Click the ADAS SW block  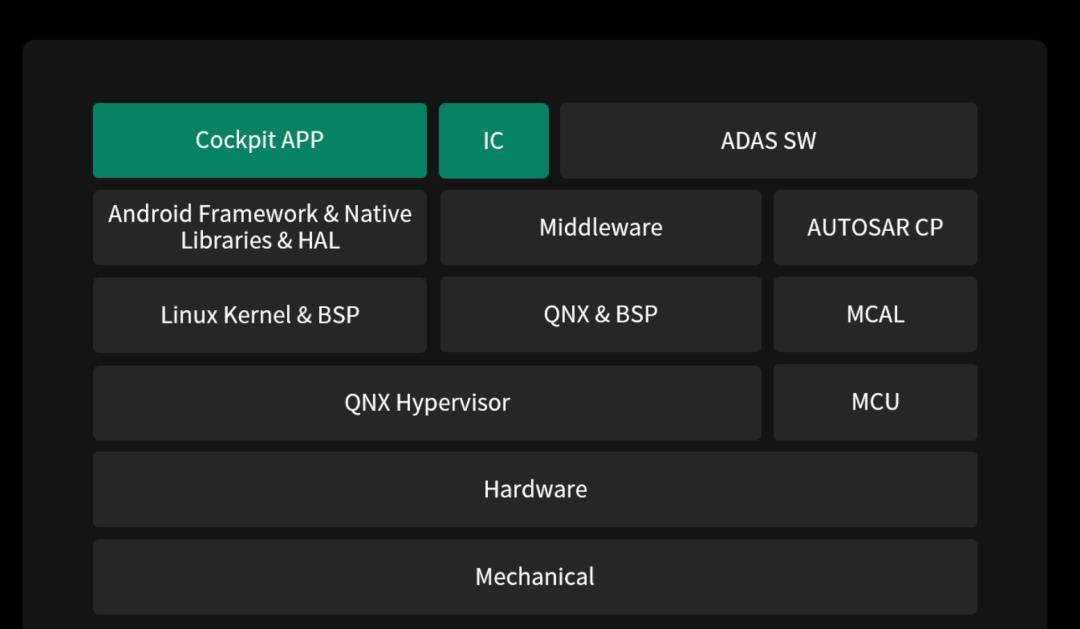768,140
